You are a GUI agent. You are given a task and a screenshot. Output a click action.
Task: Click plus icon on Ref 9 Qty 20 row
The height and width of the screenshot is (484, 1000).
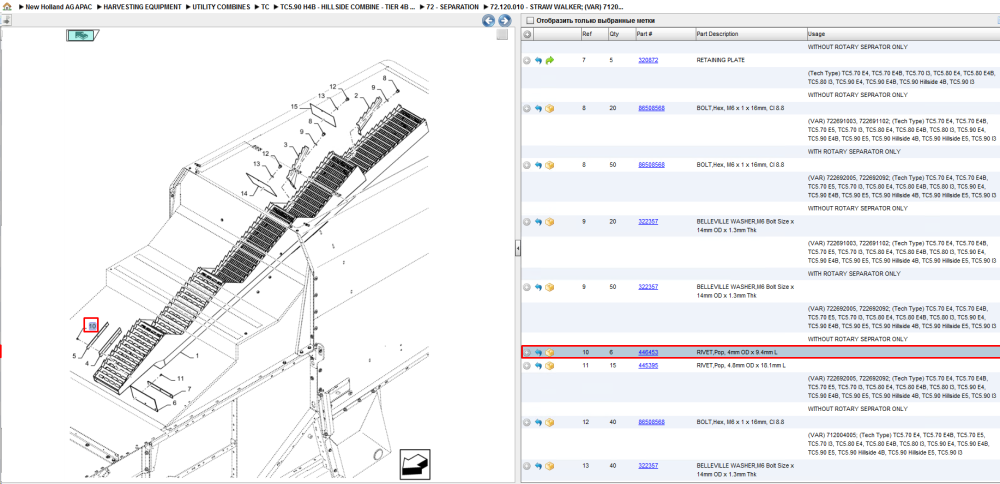pos(527,222)
